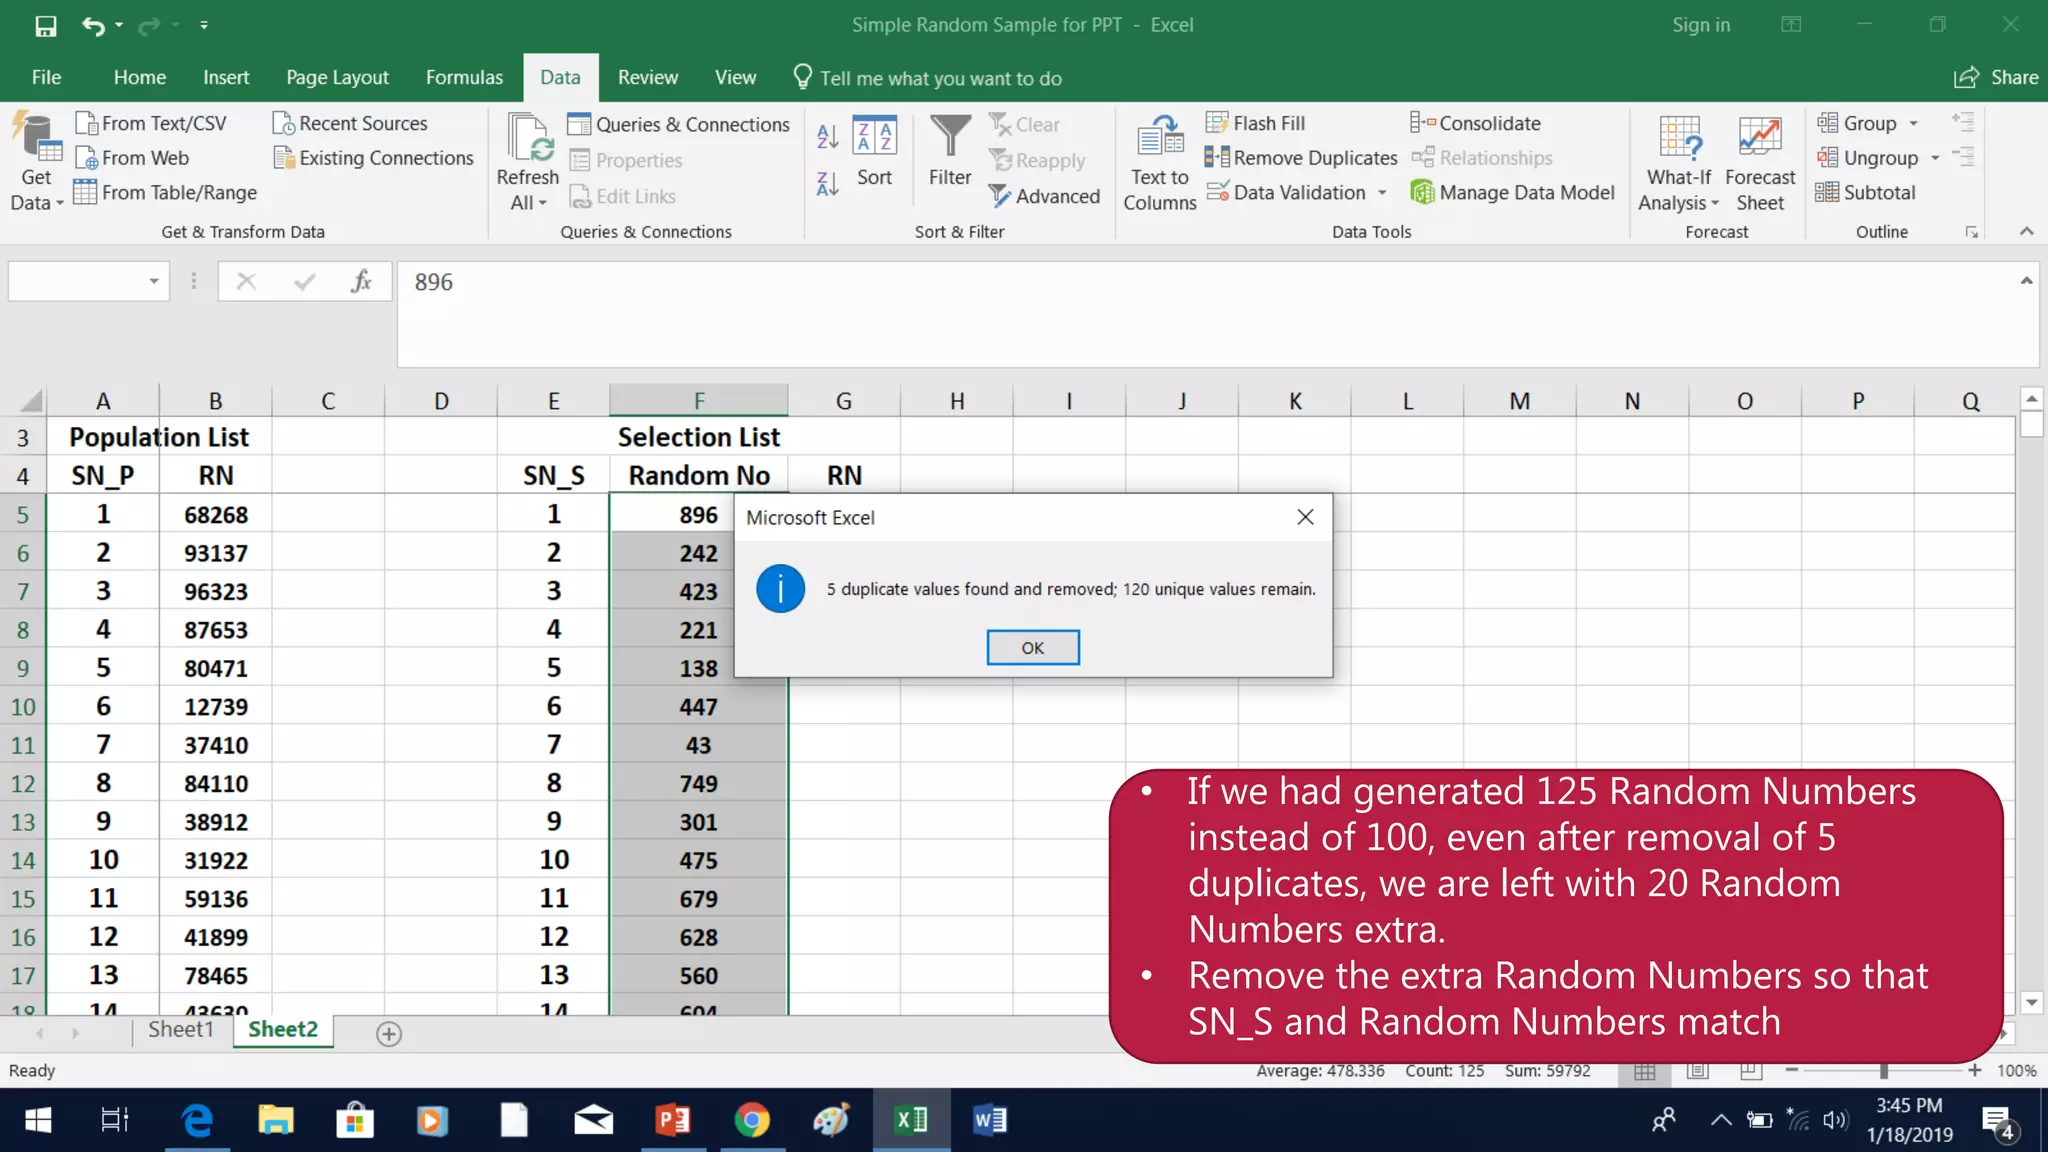This screenshot has height=1152, width=2048.
Task: Collapse the ribbon with the chevron
Action: tap(2026, 231)
